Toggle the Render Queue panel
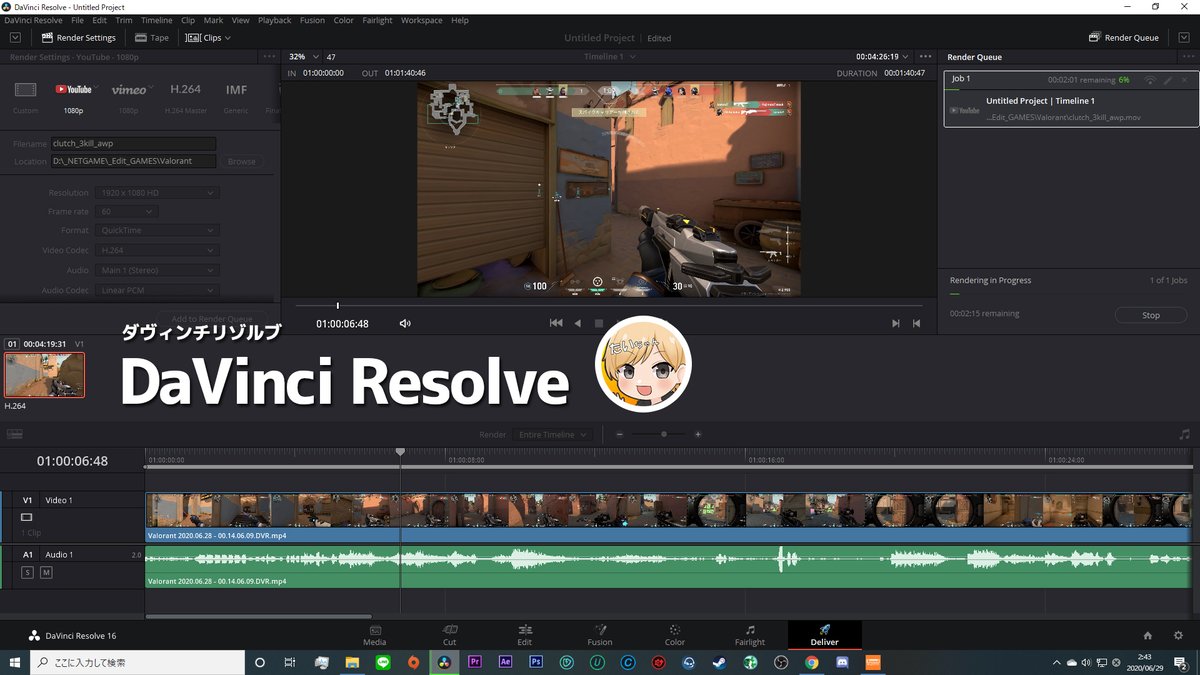Image resolution: width=1200 pixels, height=675 pixels. 1123,37
